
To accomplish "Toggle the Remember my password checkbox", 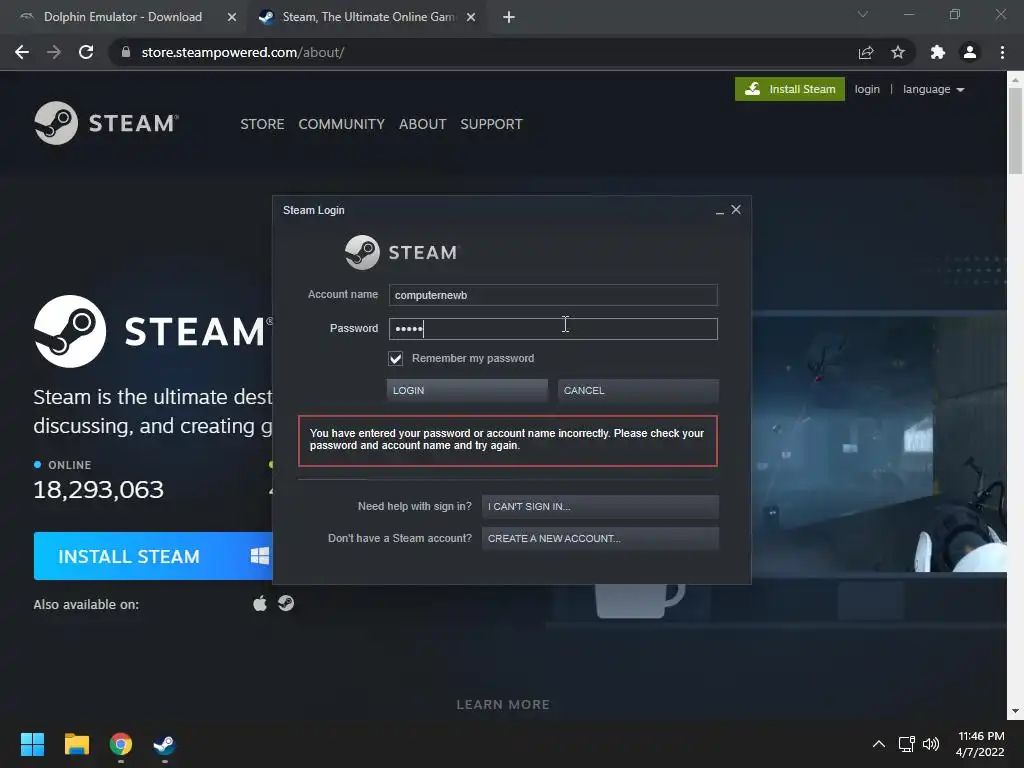I will tap(396, 359).
